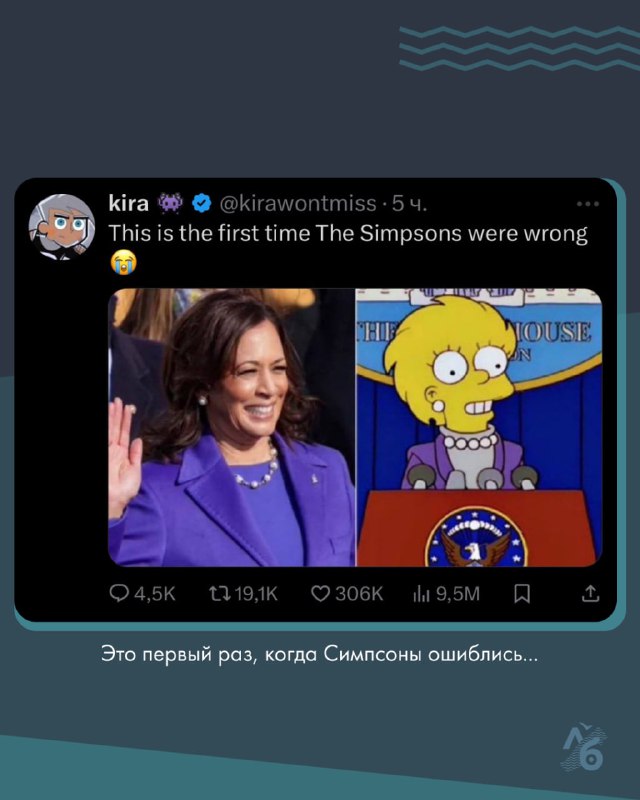Click the share upload arrow icon
Viewport: 640px width, 800px height.
[x=590, y=593]
